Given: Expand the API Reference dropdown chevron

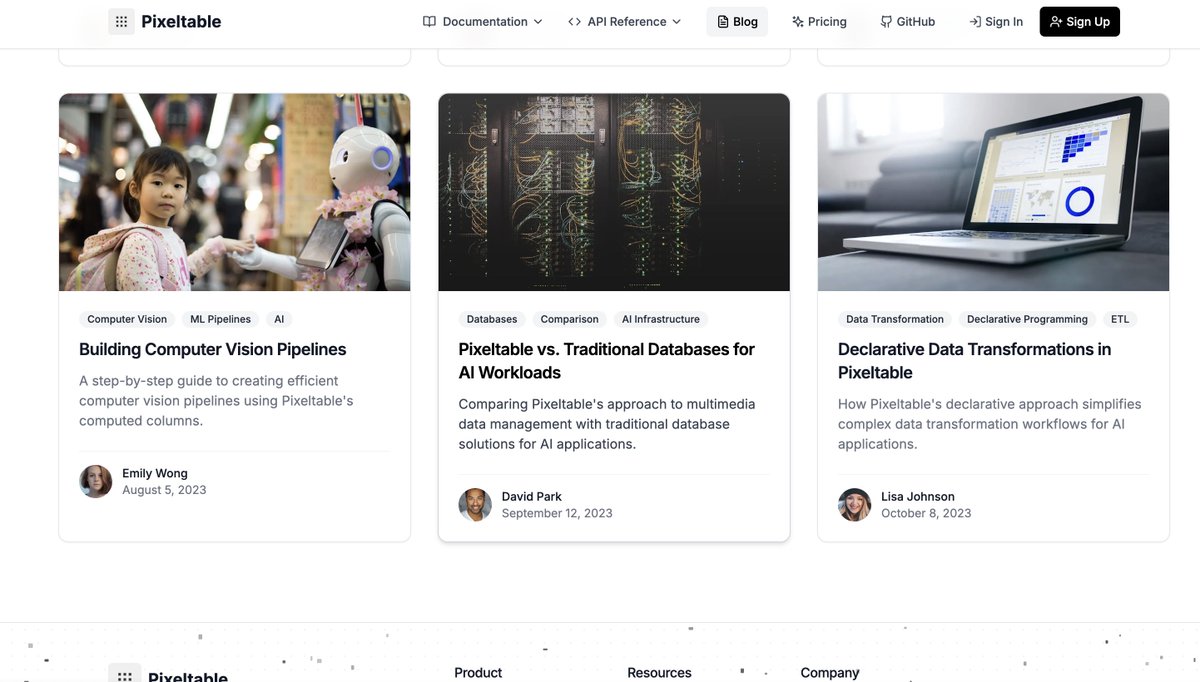Looking at the screenshot, I should pyautogui.click(x=676, y=22).
